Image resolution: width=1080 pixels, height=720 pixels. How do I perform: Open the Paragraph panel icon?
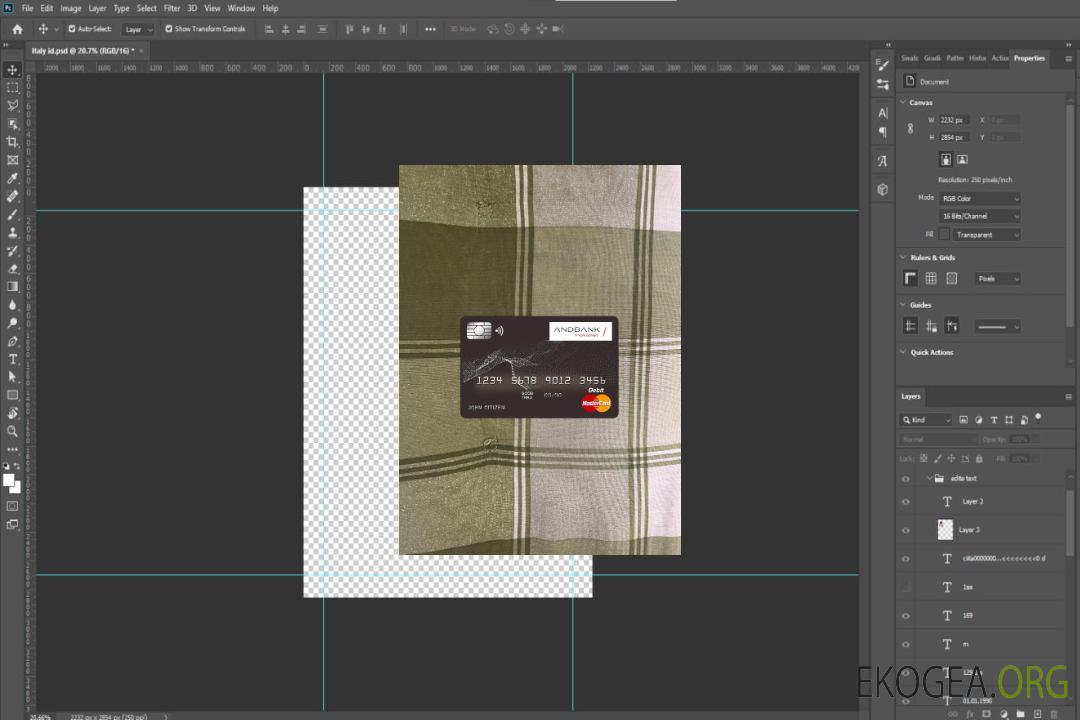coord(882,132)
